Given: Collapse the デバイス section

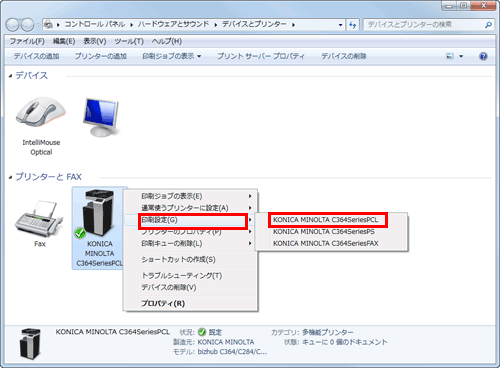Looking at the screenshot, I should 10,76.
